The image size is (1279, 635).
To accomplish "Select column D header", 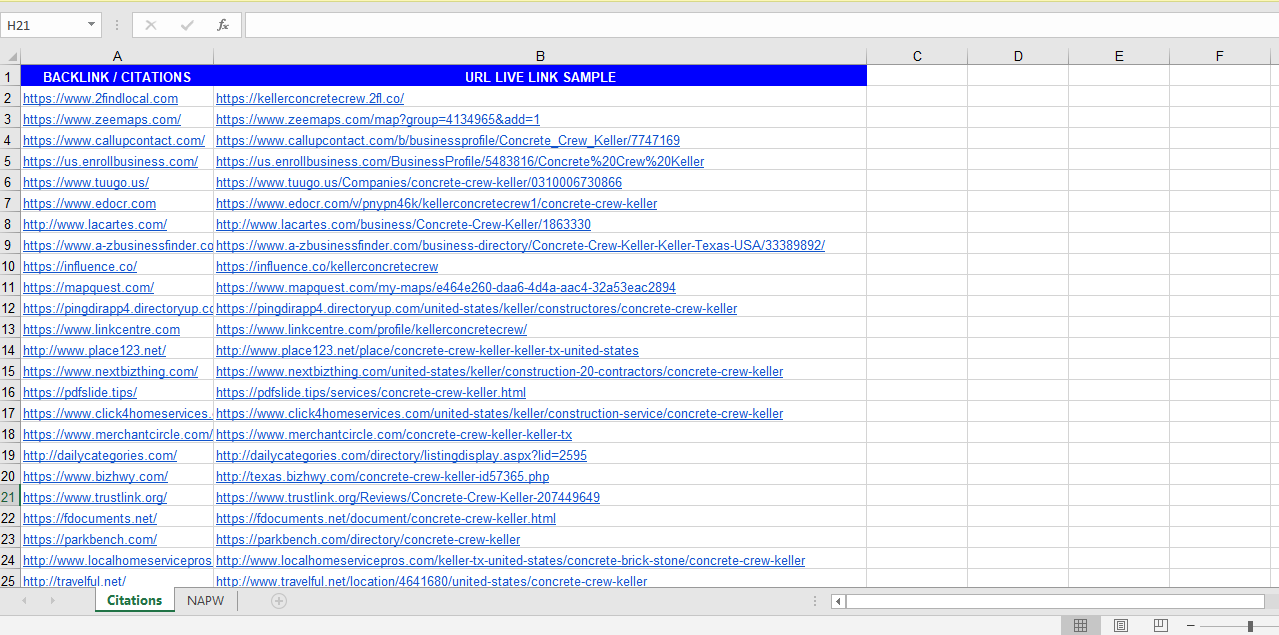I will click(x=1018, y=56).
